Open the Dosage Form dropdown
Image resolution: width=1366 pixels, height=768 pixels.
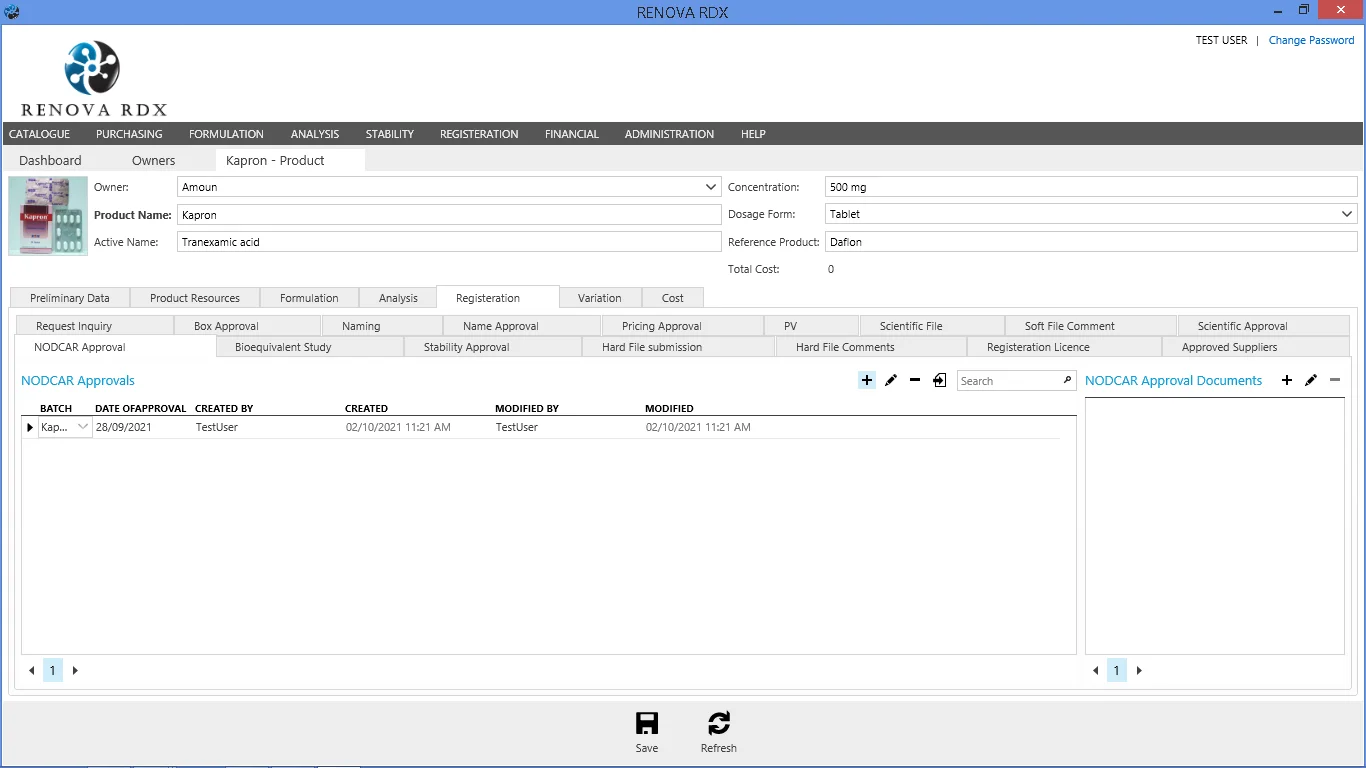click(1347, 214)
